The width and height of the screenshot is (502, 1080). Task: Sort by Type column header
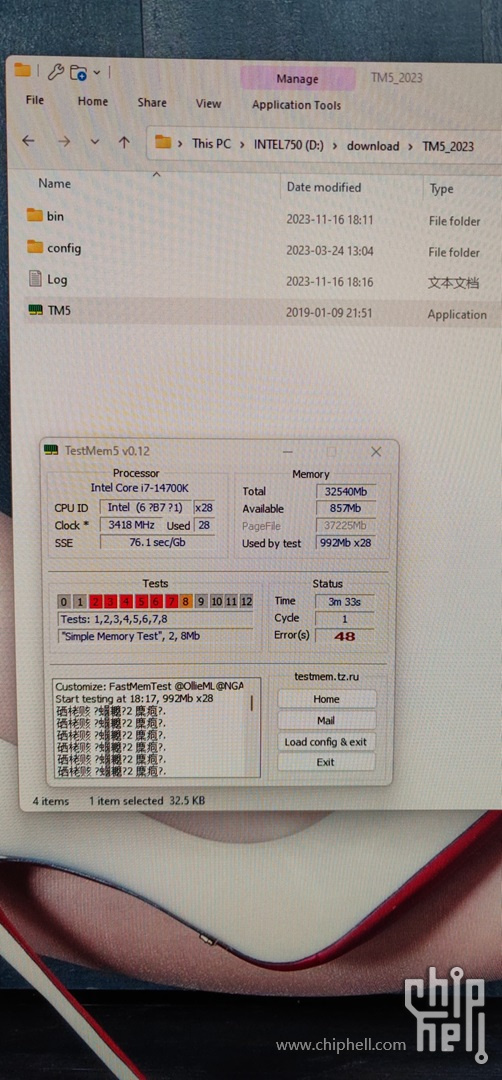coord(441,189)
